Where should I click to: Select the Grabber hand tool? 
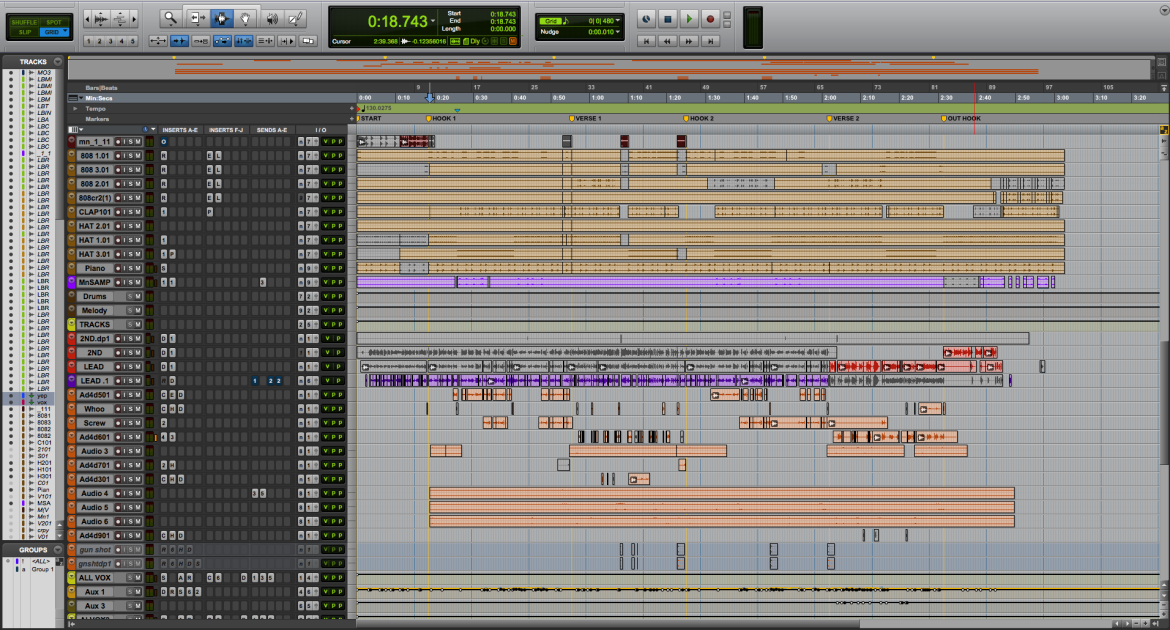tap(245, 18)
